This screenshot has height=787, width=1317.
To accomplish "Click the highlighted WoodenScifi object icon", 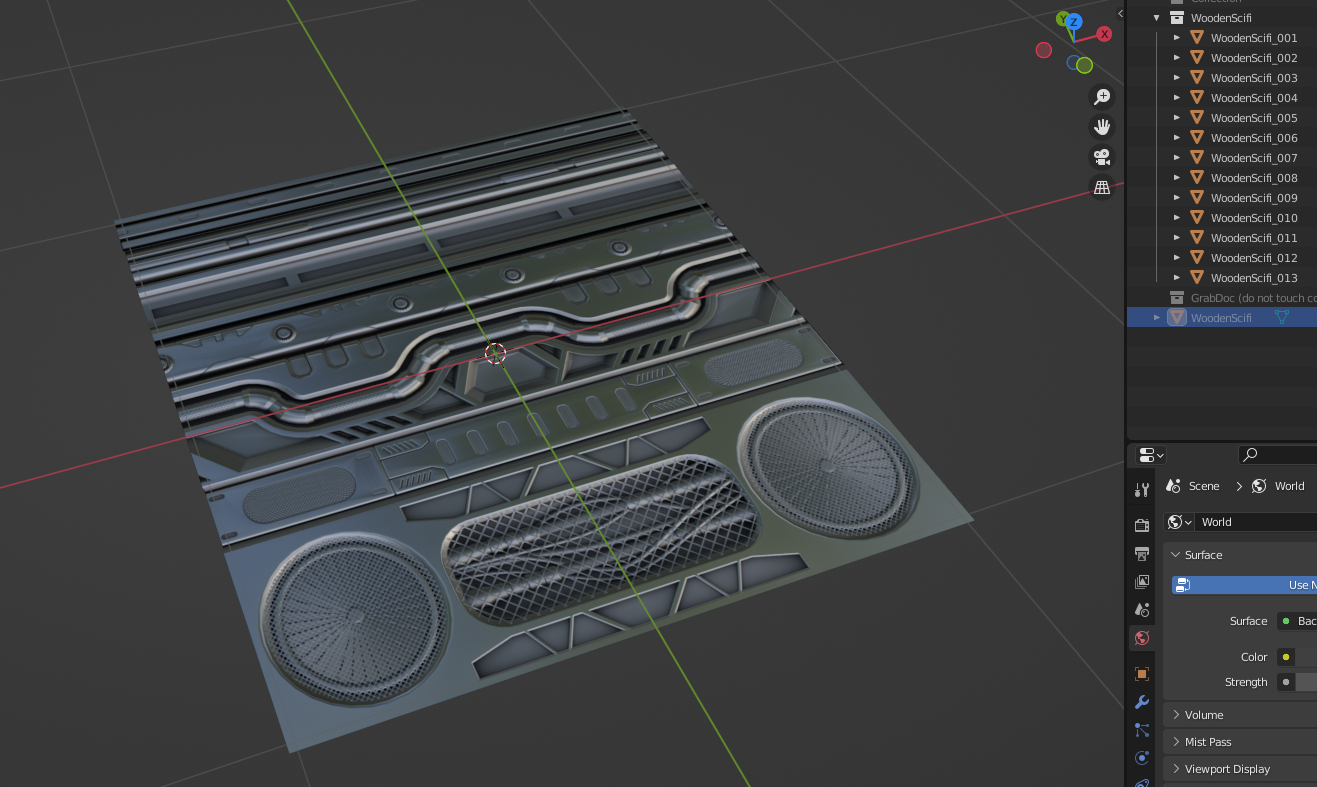I will point(1177,318).
